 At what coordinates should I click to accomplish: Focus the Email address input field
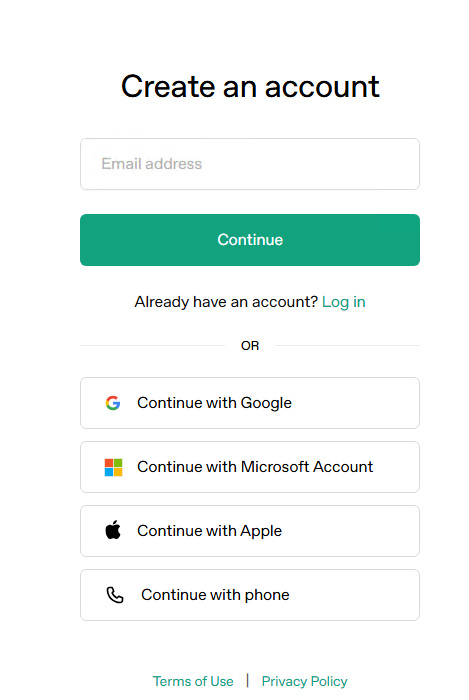click(250, 164)
